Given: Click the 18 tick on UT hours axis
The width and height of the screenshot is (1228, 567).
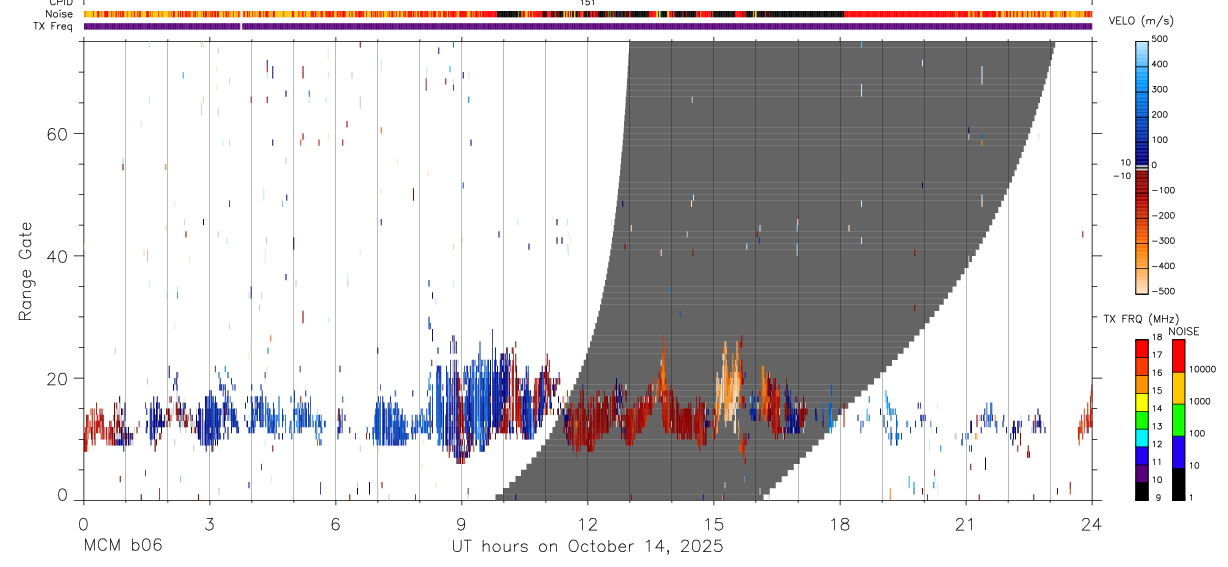Looking at the screenshot, I should tap(839, 524).
